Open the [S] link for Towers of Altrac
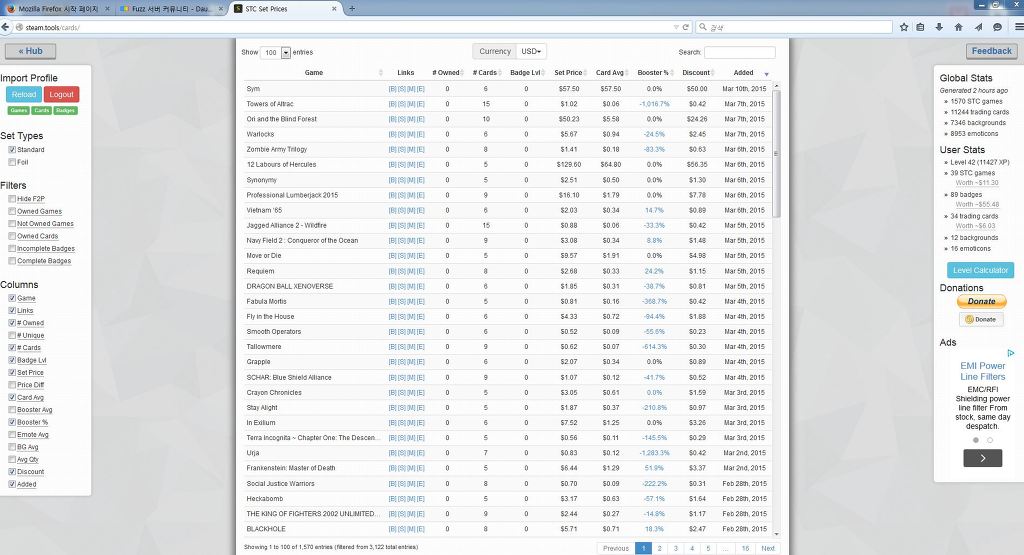This screenshot has width=1024, height=555. pos(402,104)
